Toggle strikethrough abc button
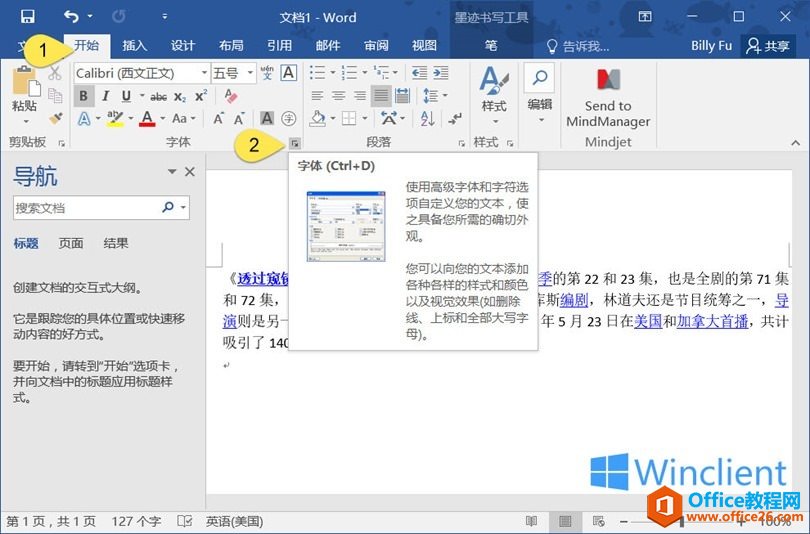The width and height of the screenshot is (810, 534). pyautogui.click(x=159, y=97)
